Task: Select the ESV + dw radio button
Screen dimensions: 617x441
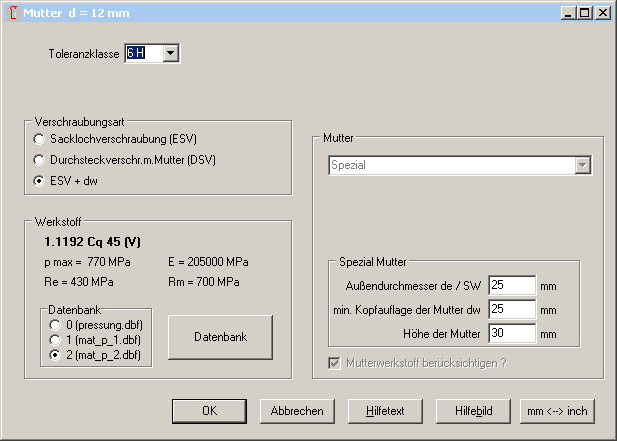Action: tap(40, 181)
